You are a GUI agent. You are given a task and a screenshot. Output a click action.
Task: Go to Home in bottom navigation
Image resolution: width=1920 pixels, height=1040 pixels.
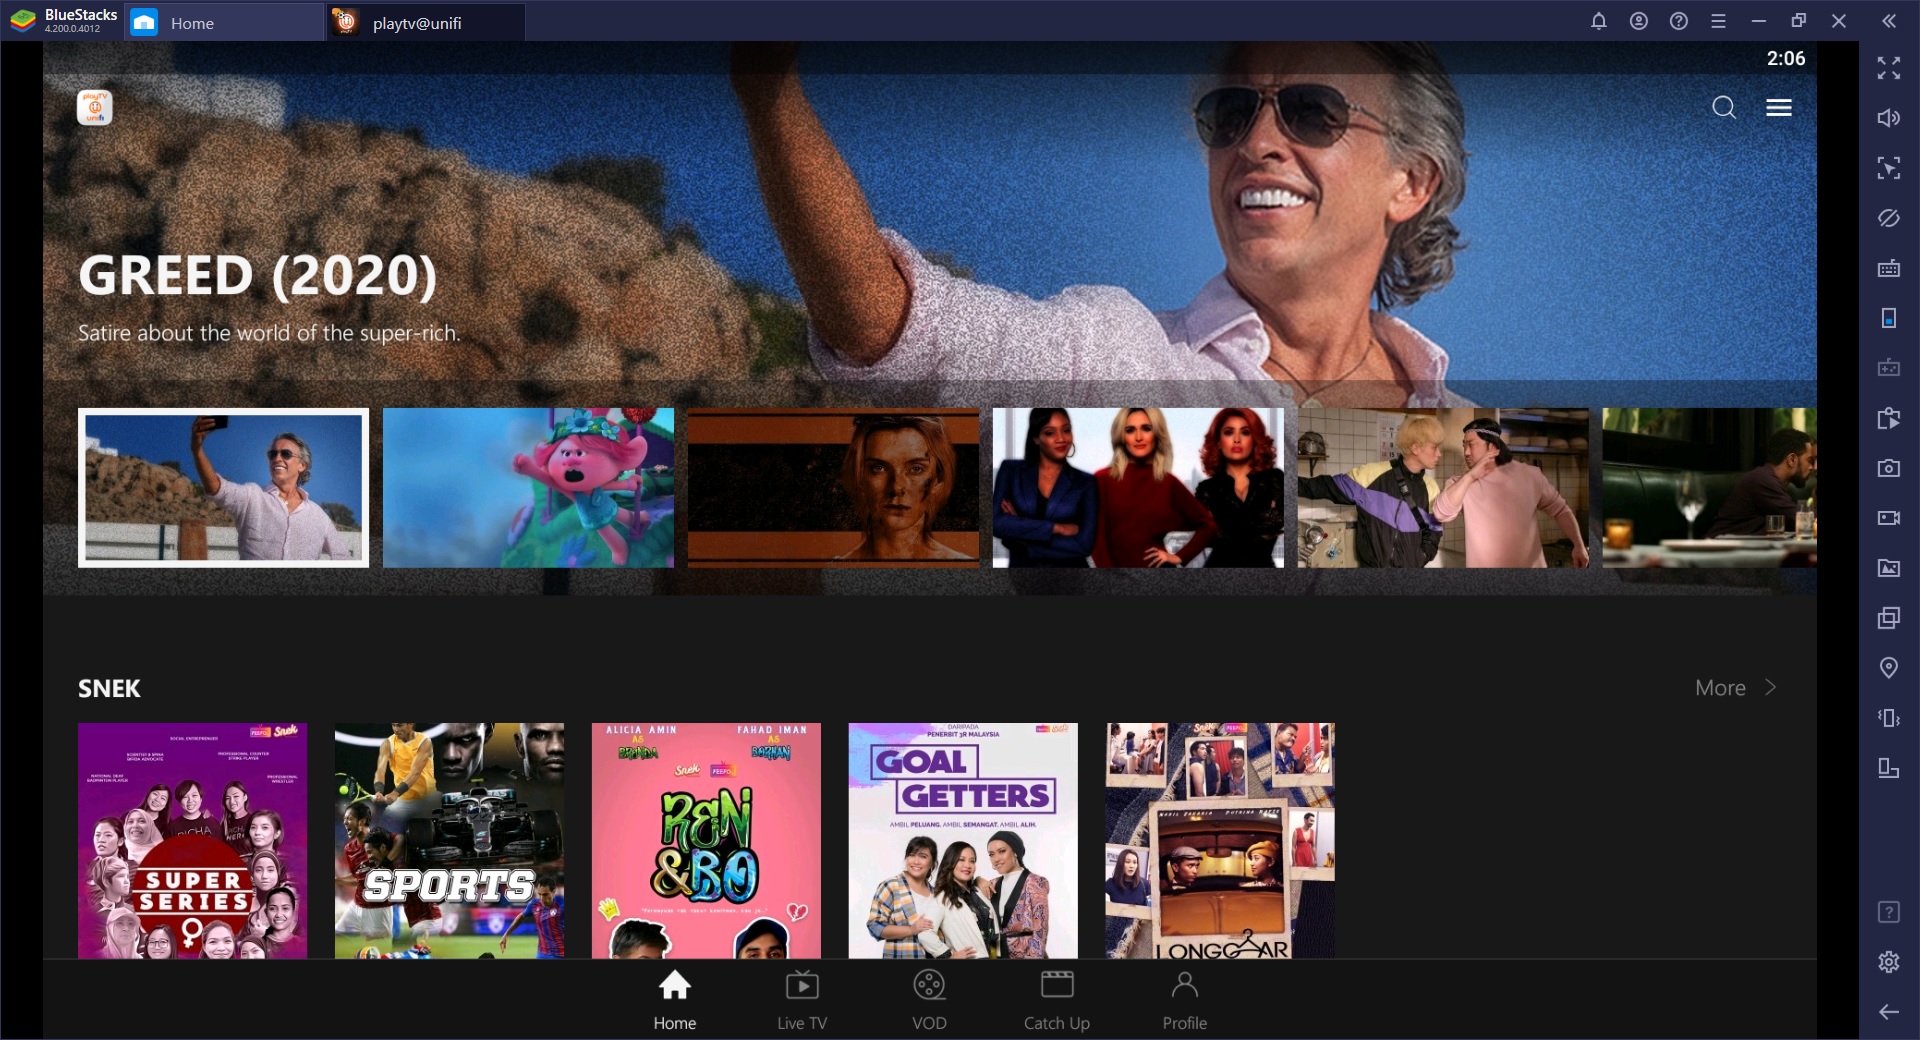click(x=675, y=999)
